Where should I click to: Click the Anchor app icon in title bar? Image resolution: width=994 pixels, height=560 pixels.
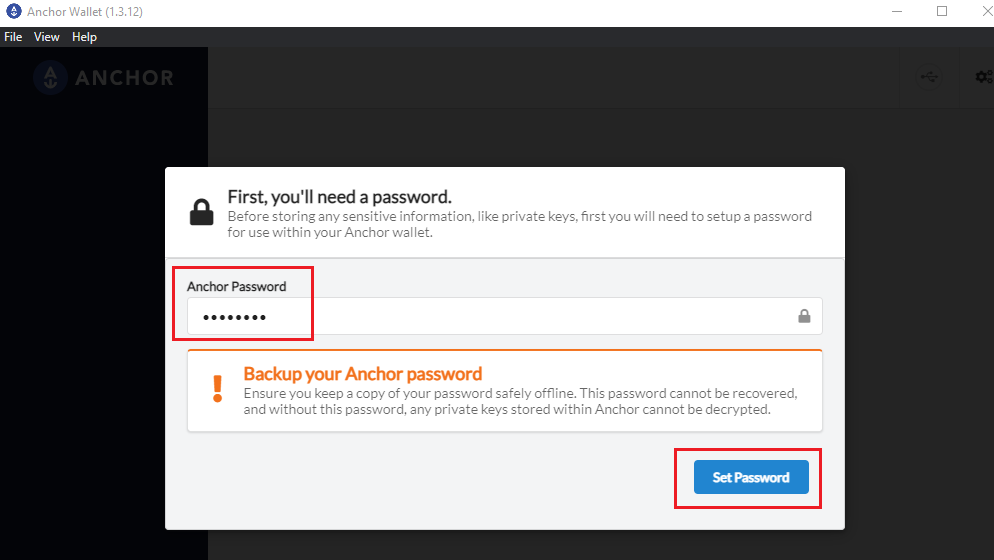(13, 11)
